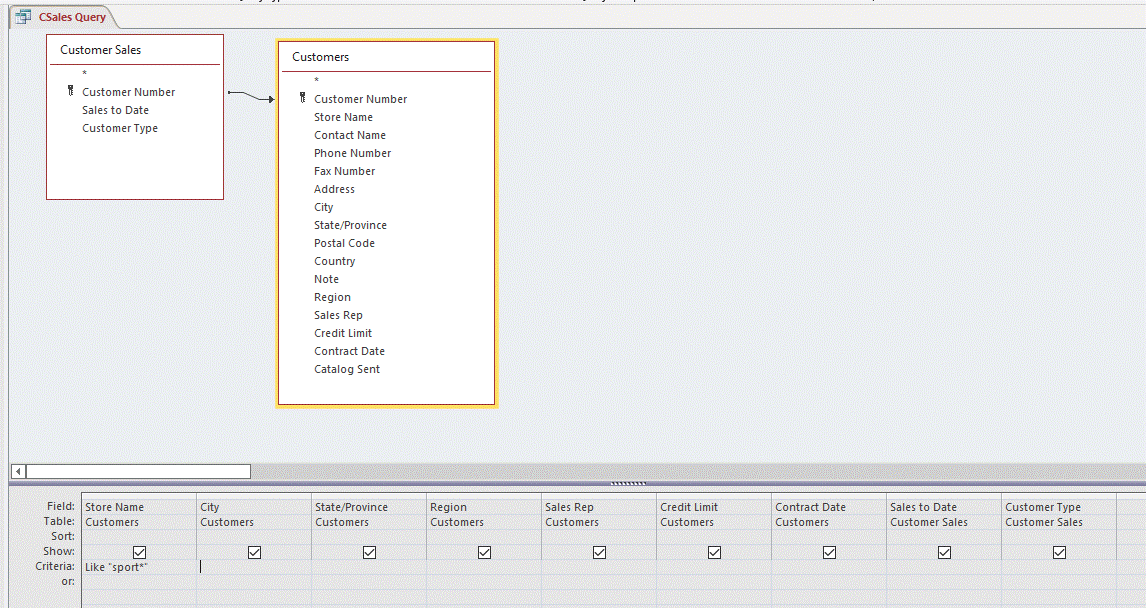Toggle Show for the Sales Rep column
The image size is (1146, 608).
(599, 551)
